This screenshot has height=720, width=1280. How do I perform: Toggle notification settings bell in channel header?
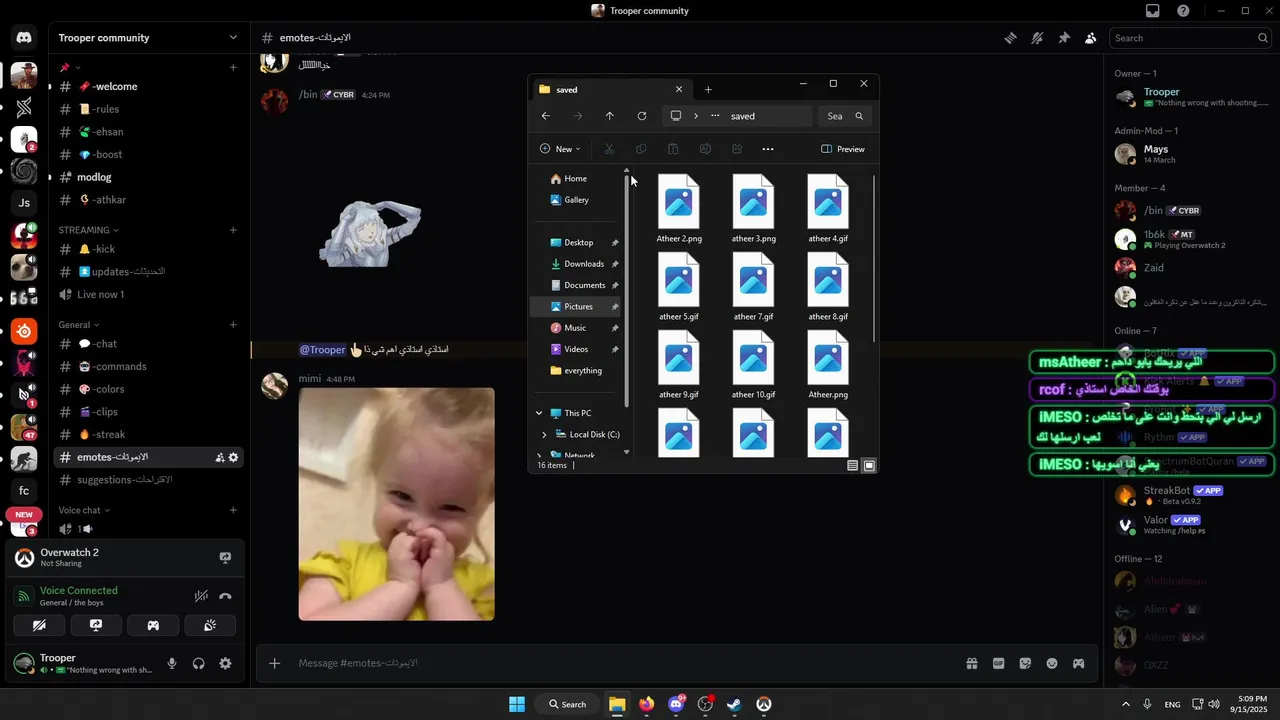point(1037,38)
